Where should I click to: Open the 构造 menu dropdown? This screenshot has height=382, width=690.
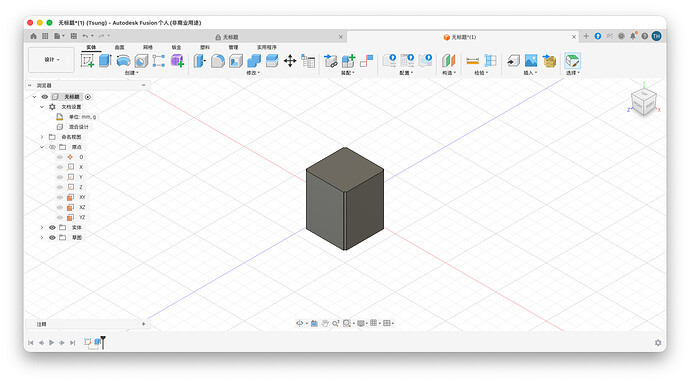449,73
